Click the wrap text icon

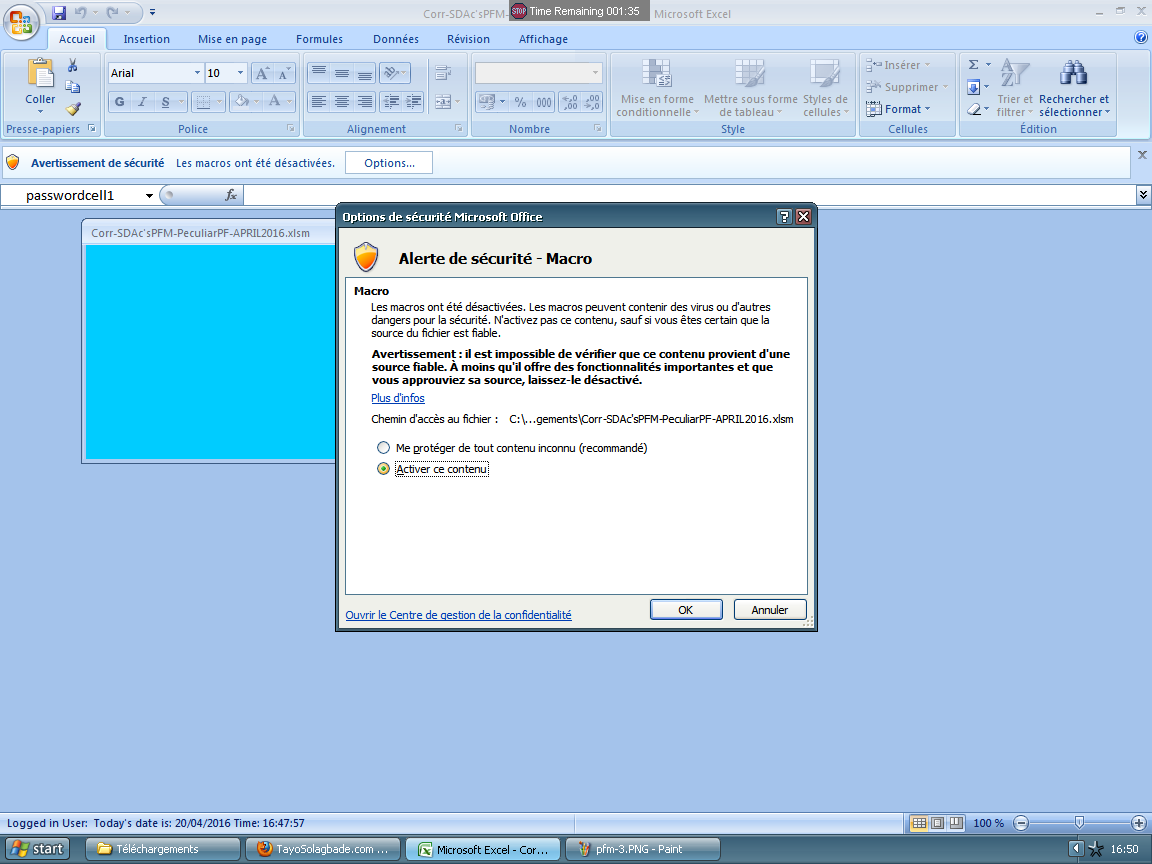443,73
